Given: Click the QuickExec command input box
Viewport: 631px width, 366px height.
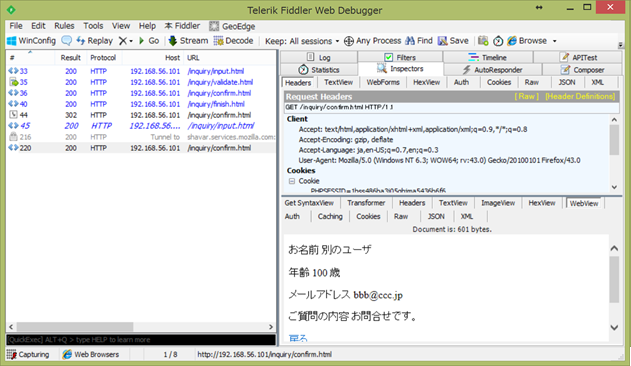Looking at the screenshot, I should click(141, 340).
